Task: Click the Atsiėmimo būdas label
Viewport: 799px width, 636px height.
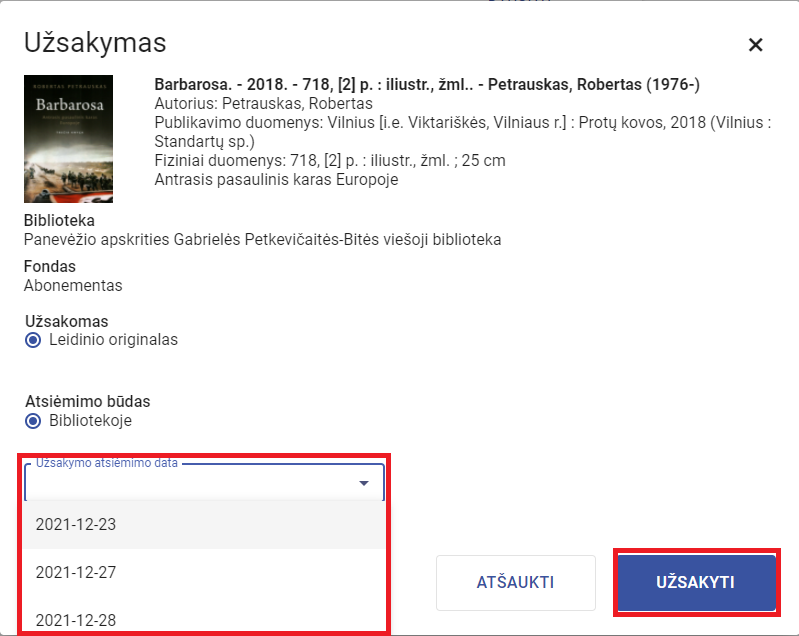Action: click(x=87, y=402)
